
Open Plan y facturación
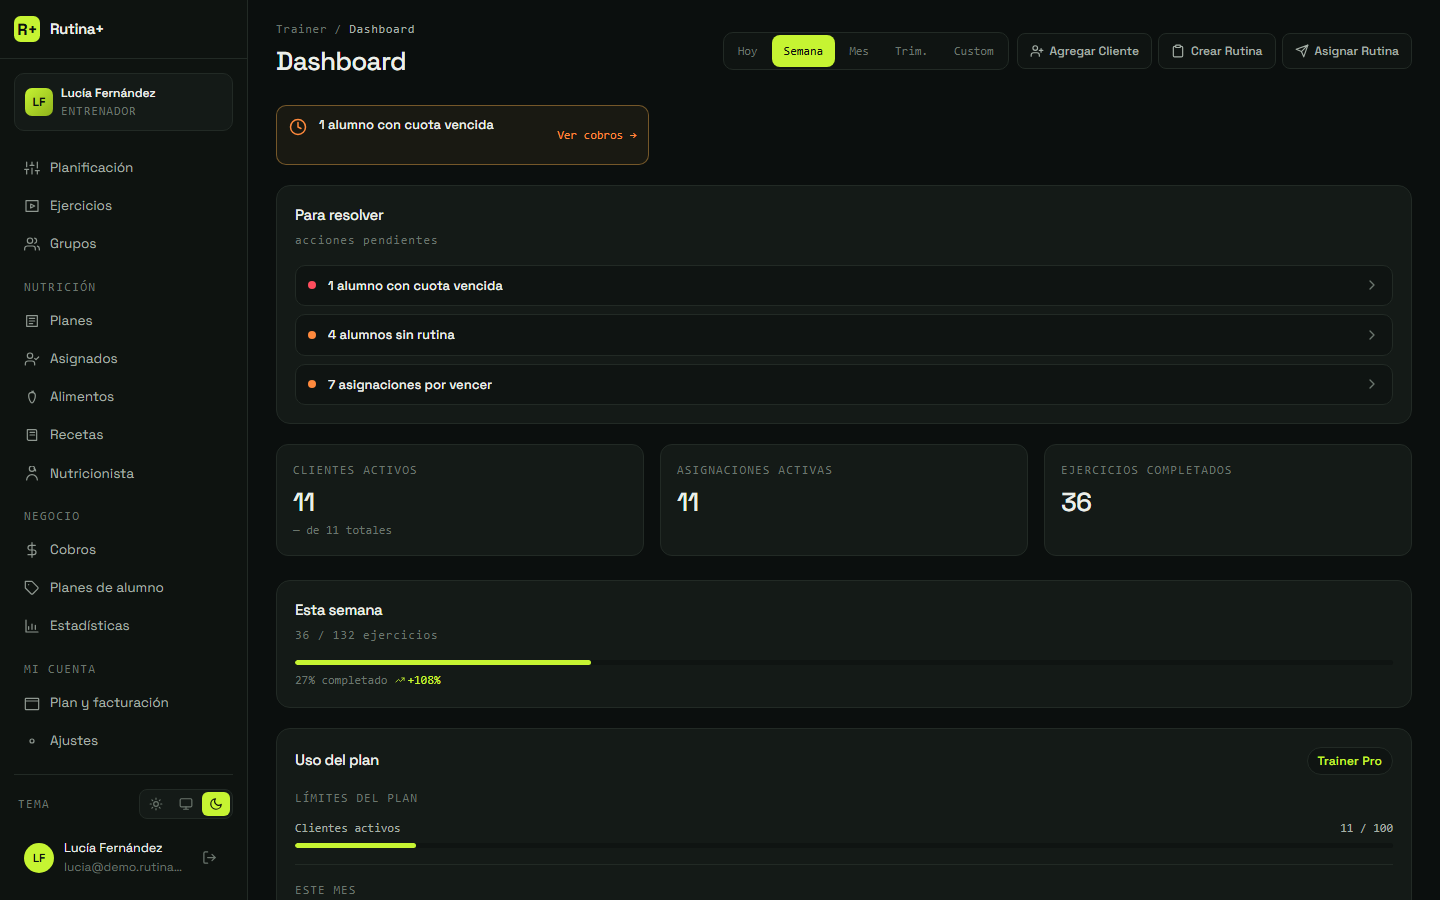click(123, 703)
